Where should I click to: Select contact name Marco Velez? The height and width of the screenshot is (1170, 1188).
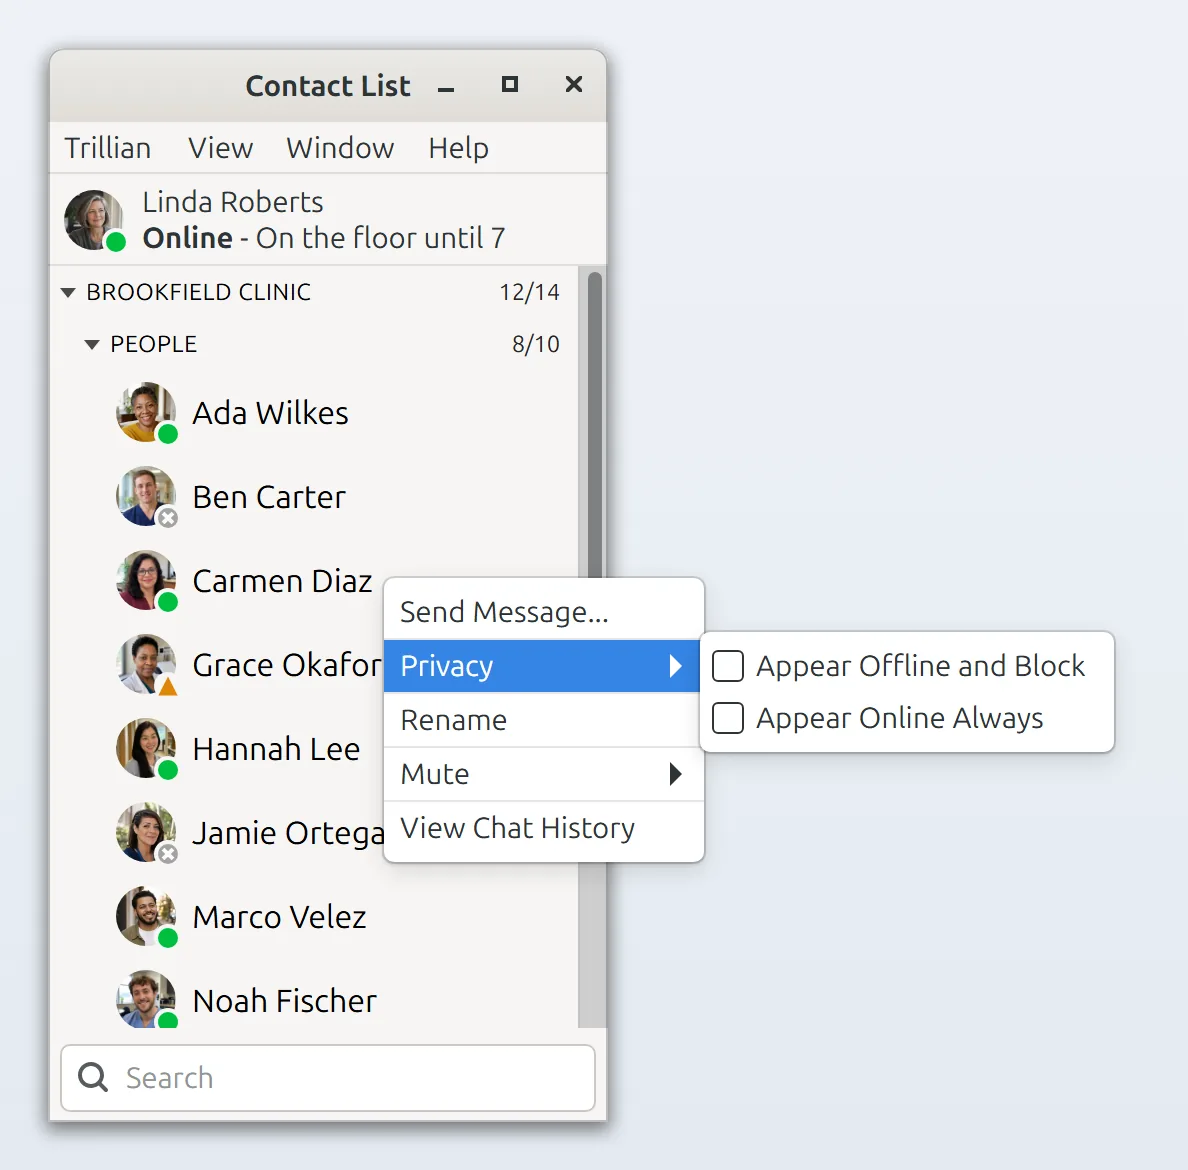280,917
